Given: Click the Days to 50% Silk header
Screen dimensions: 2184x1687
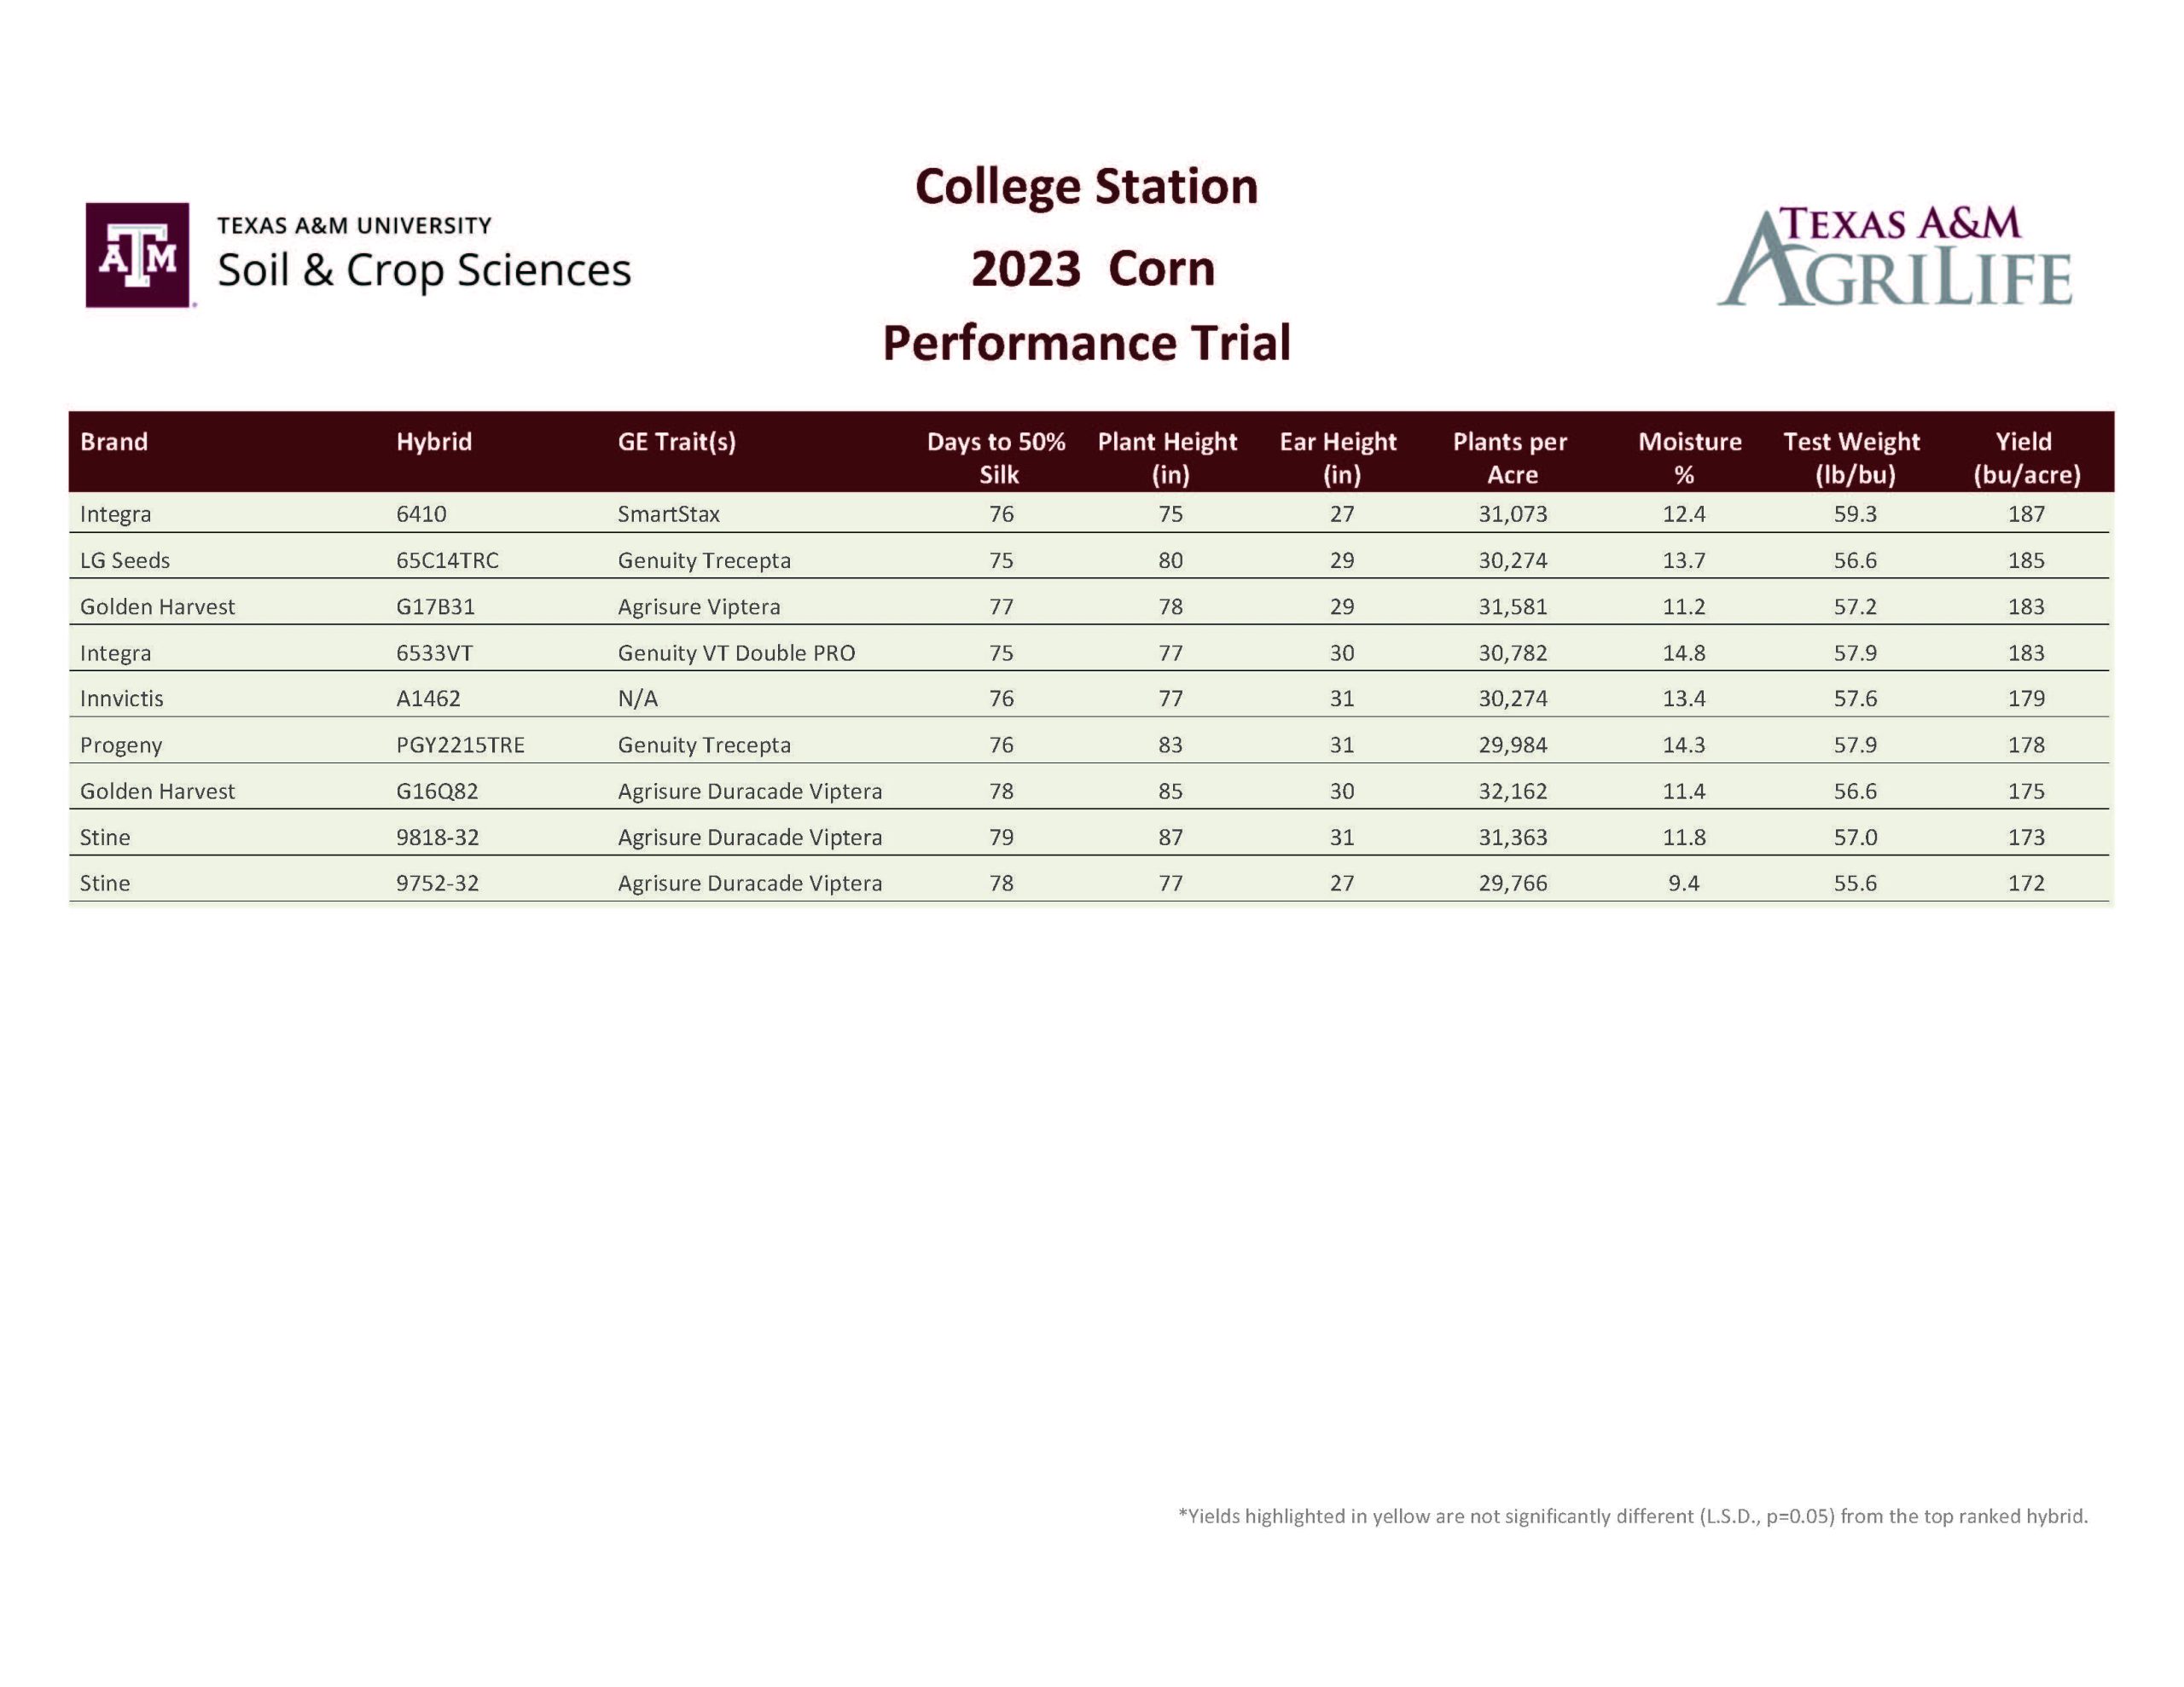Looking at the screenshot, I should tap(997, 457).
